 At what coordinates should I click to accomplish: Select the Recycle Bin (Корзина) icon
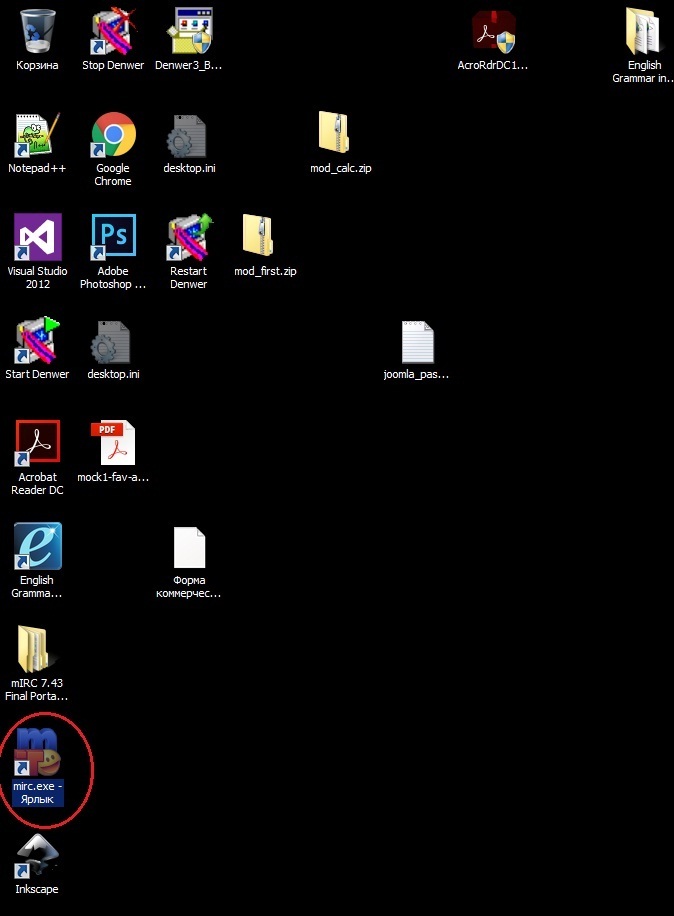[37, 32]
